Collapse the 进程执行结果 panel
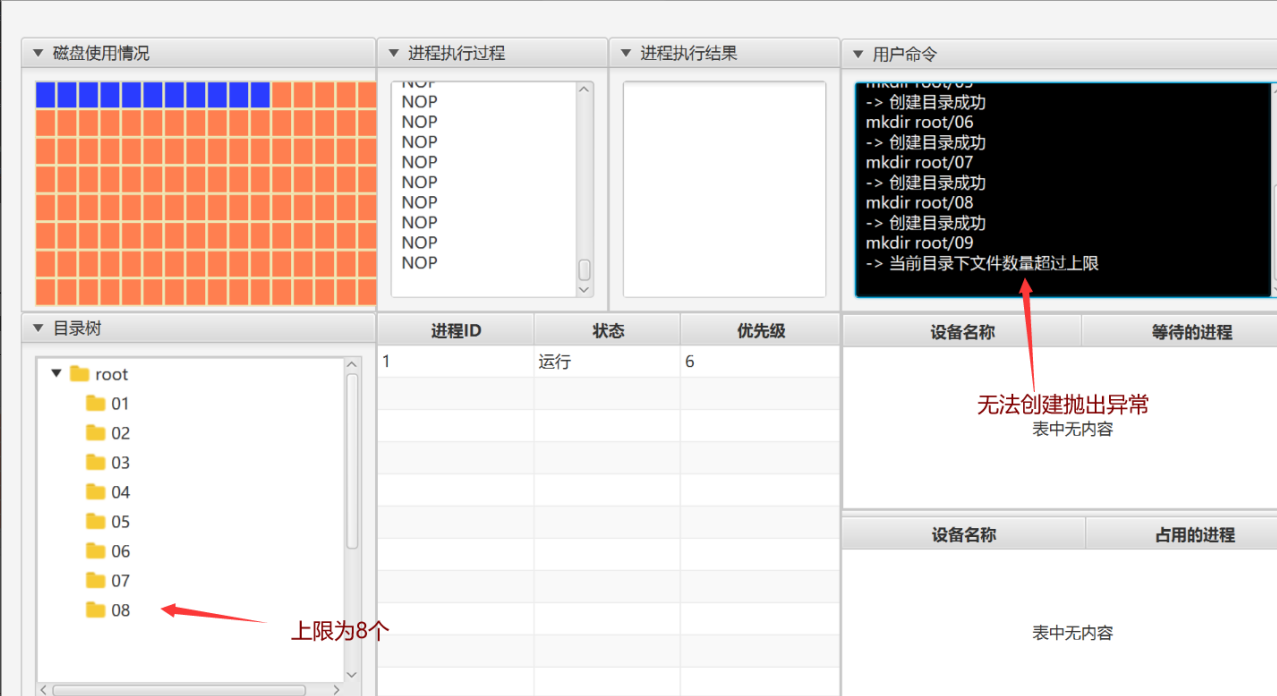The image size is (1277, 696). (x=625, y=53)
